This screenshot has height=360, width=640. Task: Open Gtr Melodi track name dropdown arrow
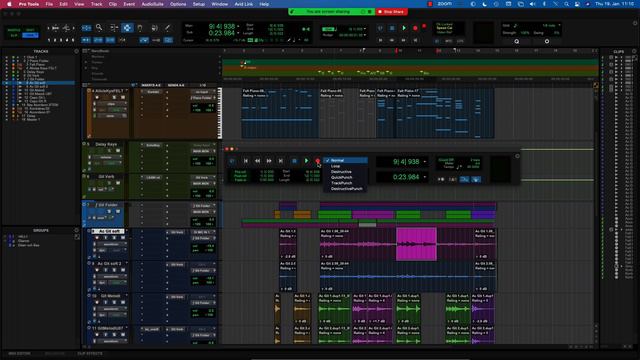point(127,296)
